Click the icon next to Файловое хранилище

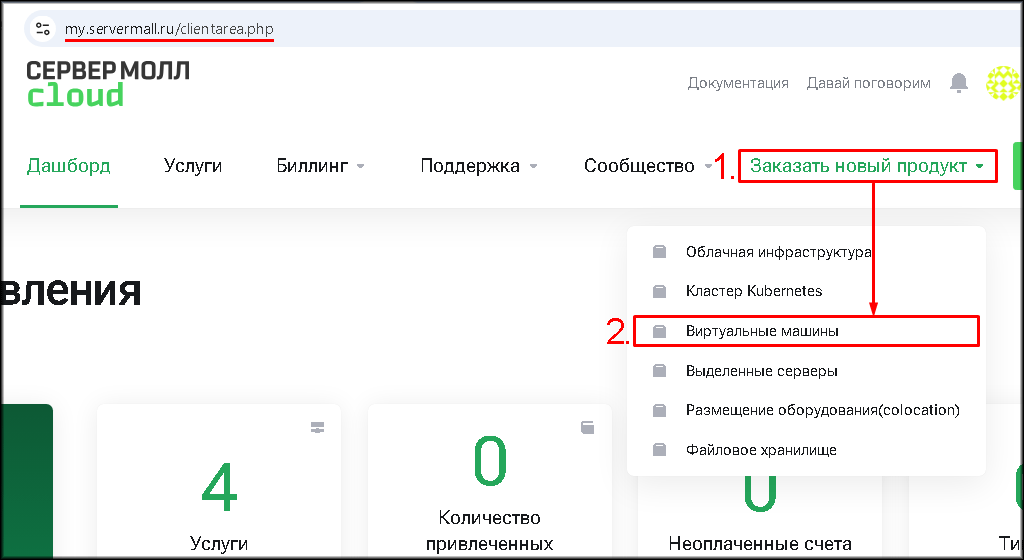click(x=659, y=450)
